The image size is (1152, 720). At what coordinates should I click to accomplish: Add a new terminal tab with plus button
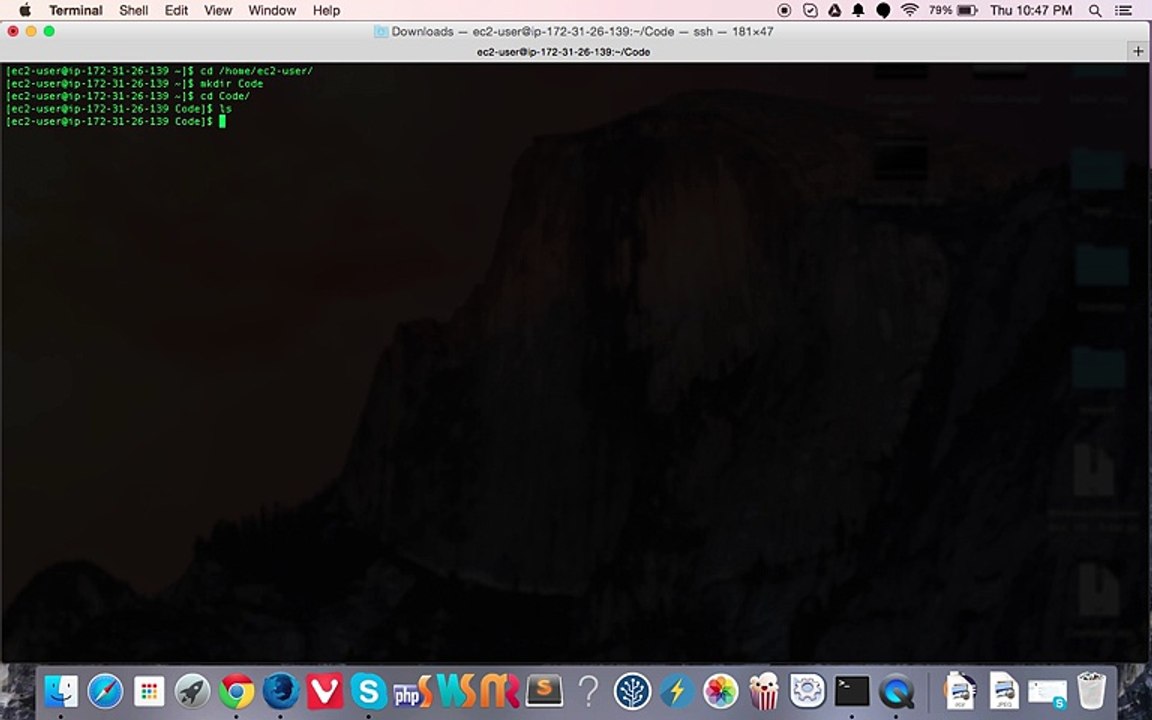[x=1138, y=51]
